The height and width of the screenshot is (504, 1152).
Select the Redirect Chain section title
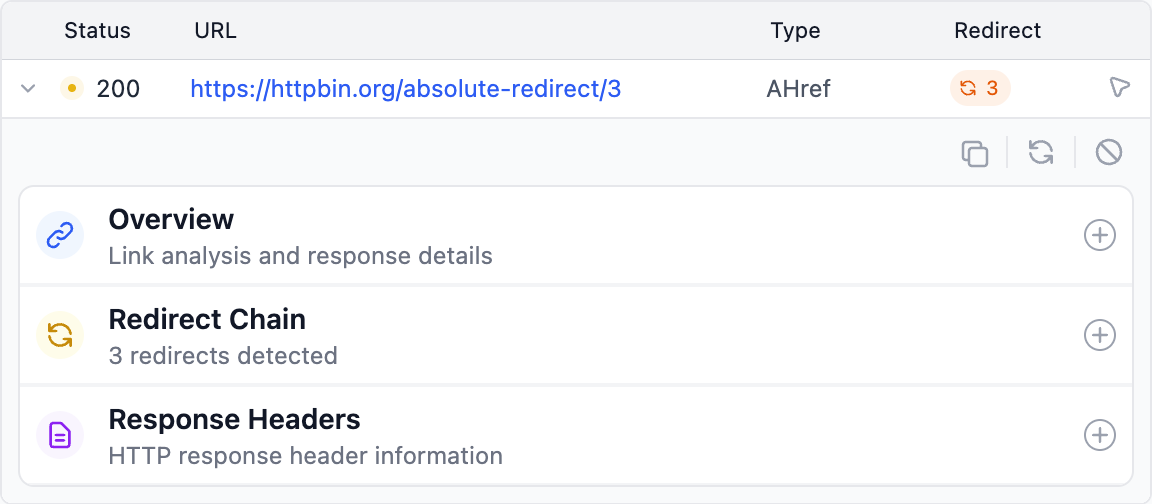pyautogui.click(x=207, y=320)
